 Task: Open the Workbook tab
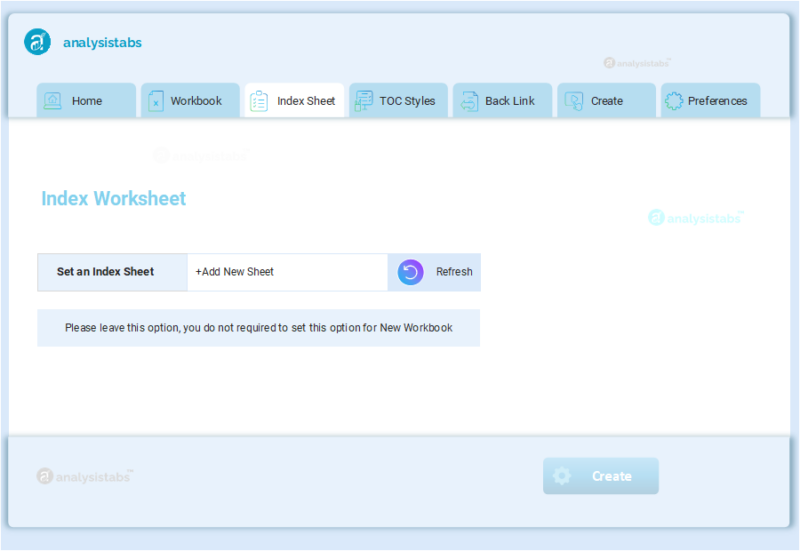click(x=196, y=101)
